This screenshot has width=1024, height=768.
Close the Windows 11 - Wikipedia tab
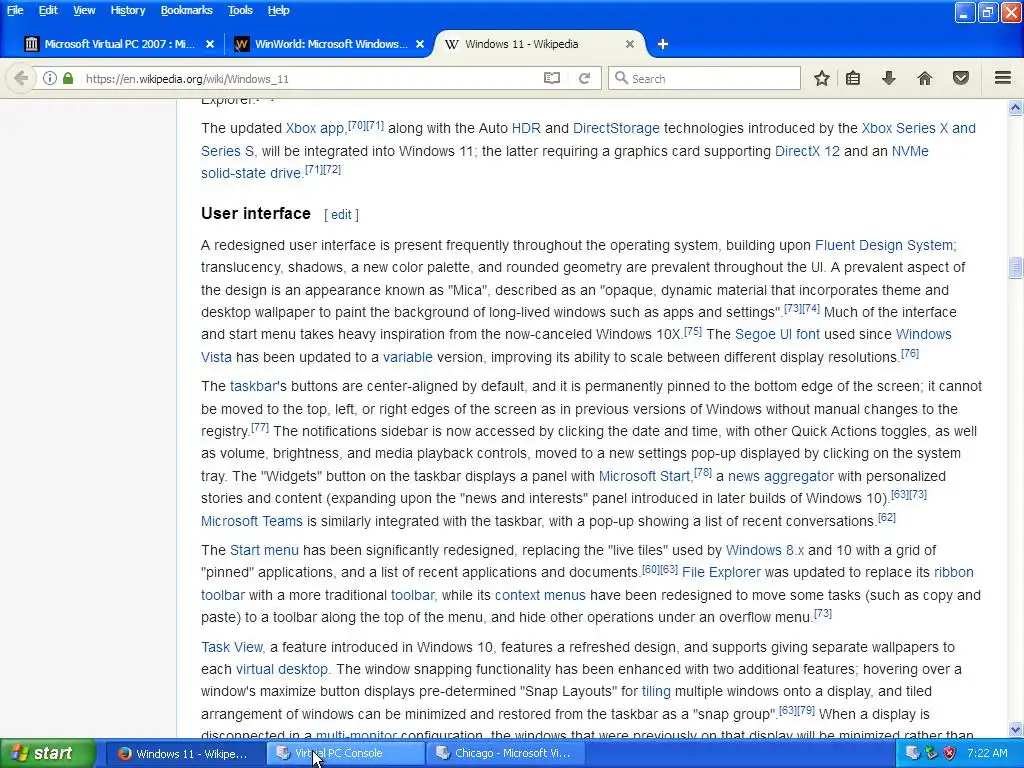click(x=630, y=44)
